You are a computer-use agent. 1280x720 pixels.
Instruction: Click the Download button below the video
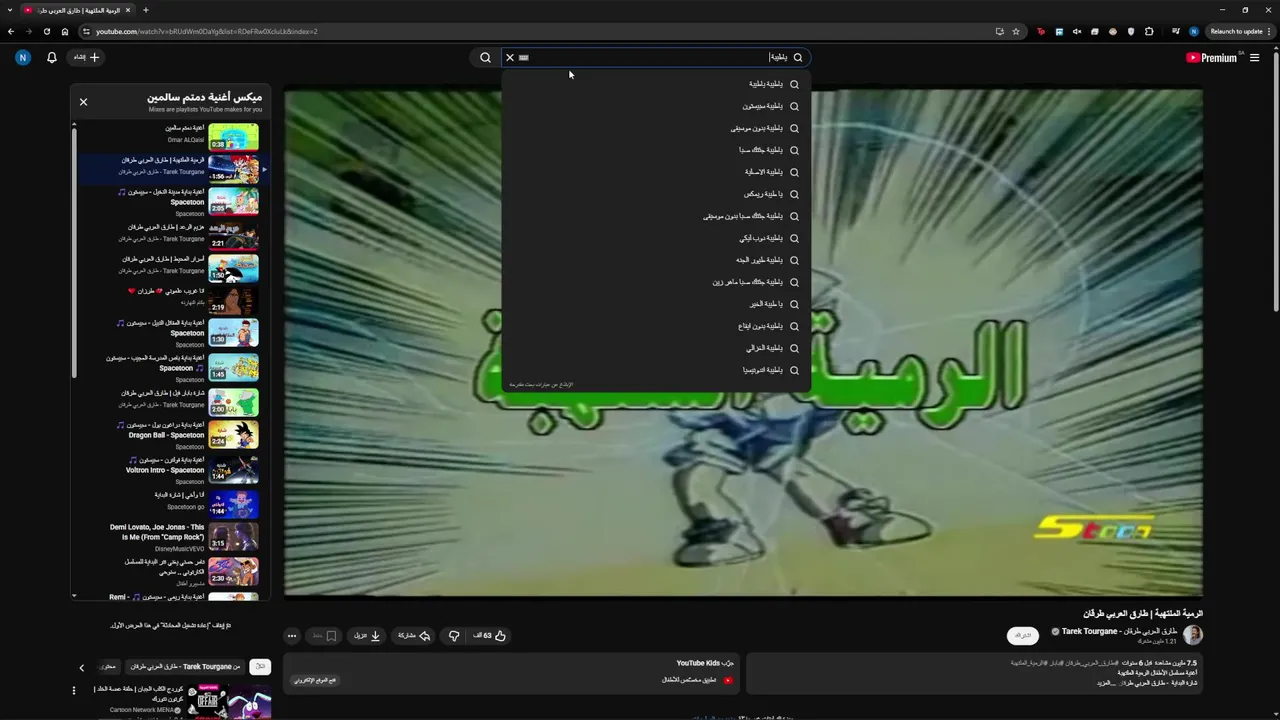368,635
